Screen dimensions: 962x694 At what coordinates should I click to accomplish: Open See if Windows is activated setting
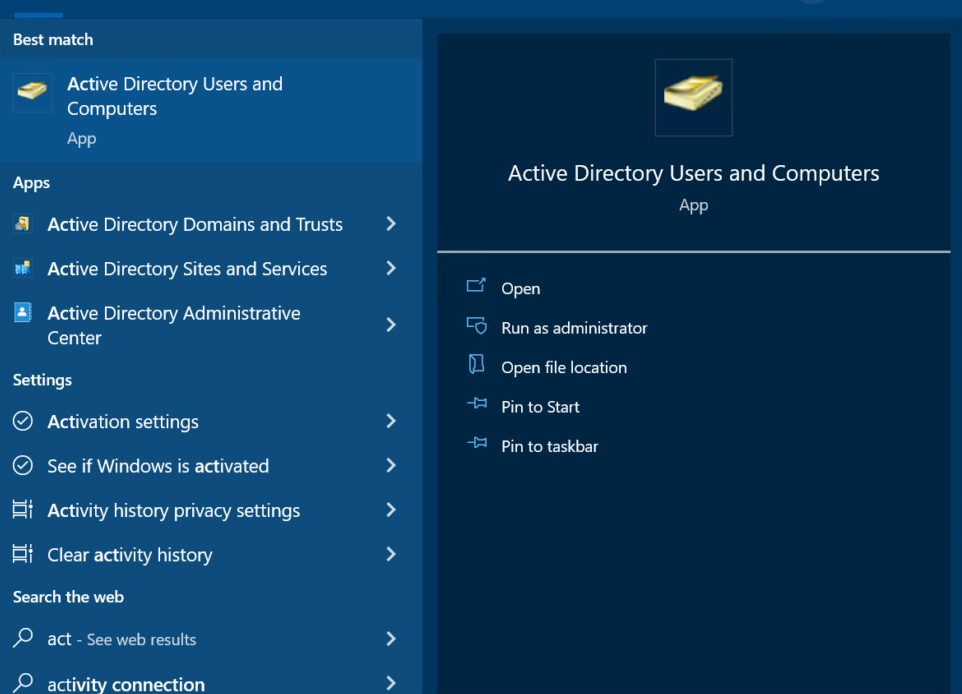coord(158,466)
